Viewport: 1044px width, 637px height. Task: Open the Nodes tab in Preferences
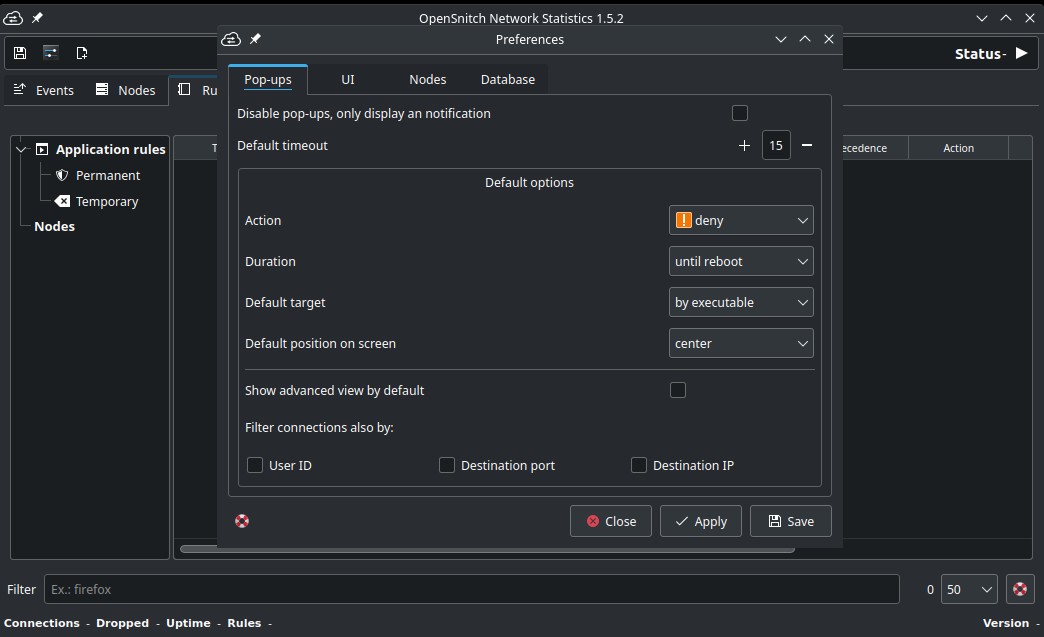tap(427, 80)
